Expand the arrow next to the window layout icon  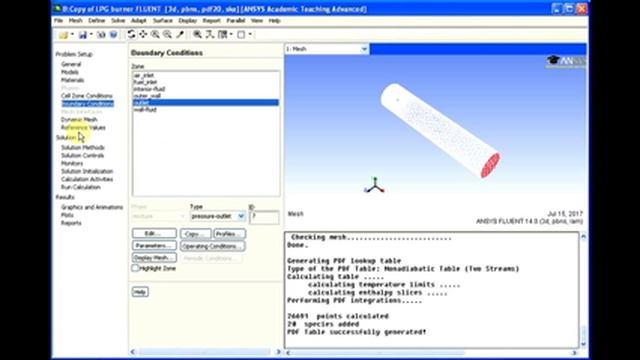[250, 35]
